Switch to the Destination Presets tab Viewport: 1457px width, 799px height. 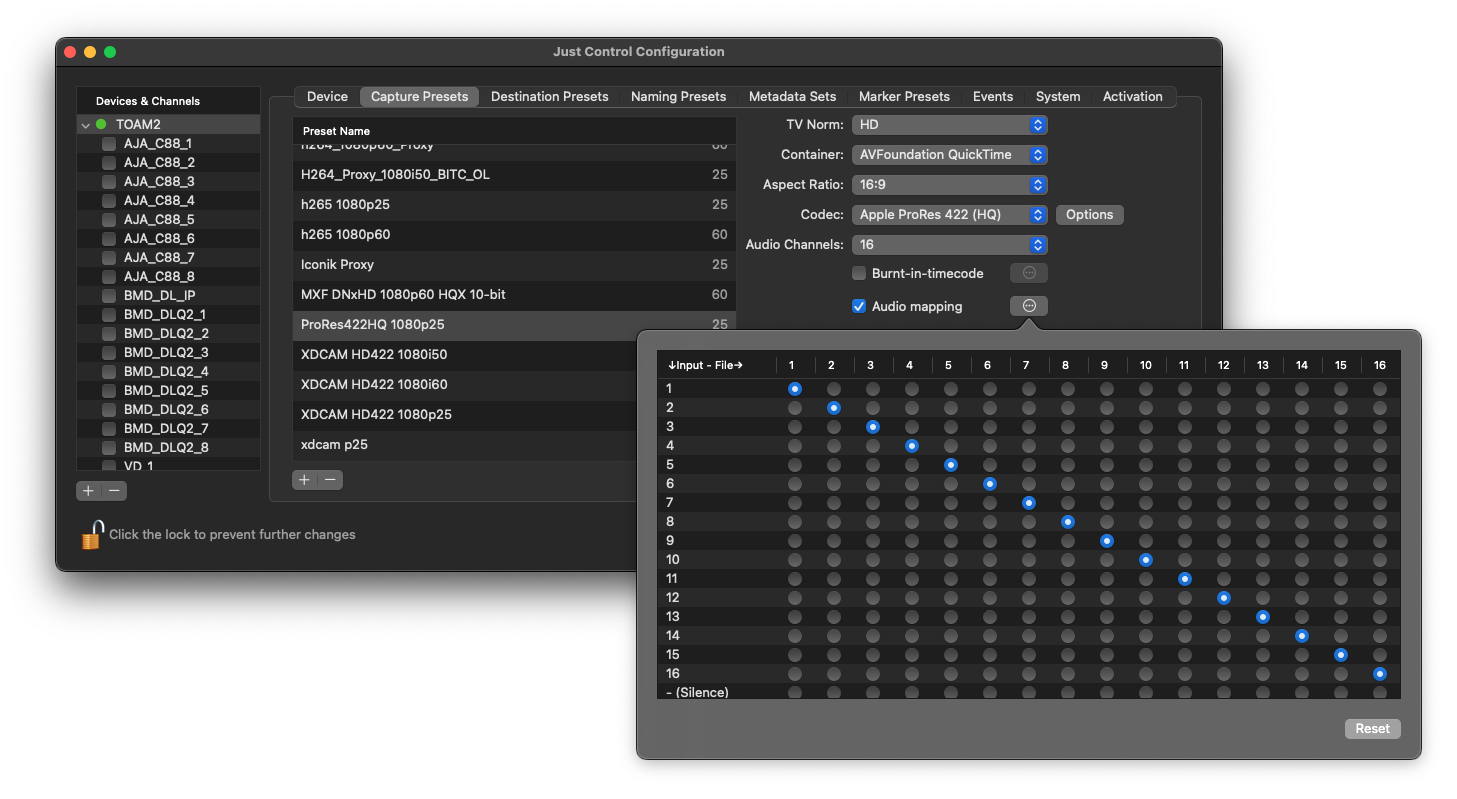coord(550,97)
